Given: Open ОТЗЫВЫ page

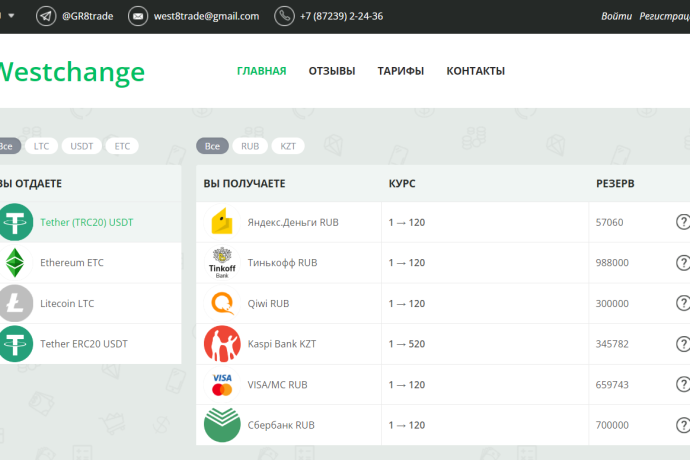Looking at the screenshot, I should pyautogui.click(x=332, y=71).
